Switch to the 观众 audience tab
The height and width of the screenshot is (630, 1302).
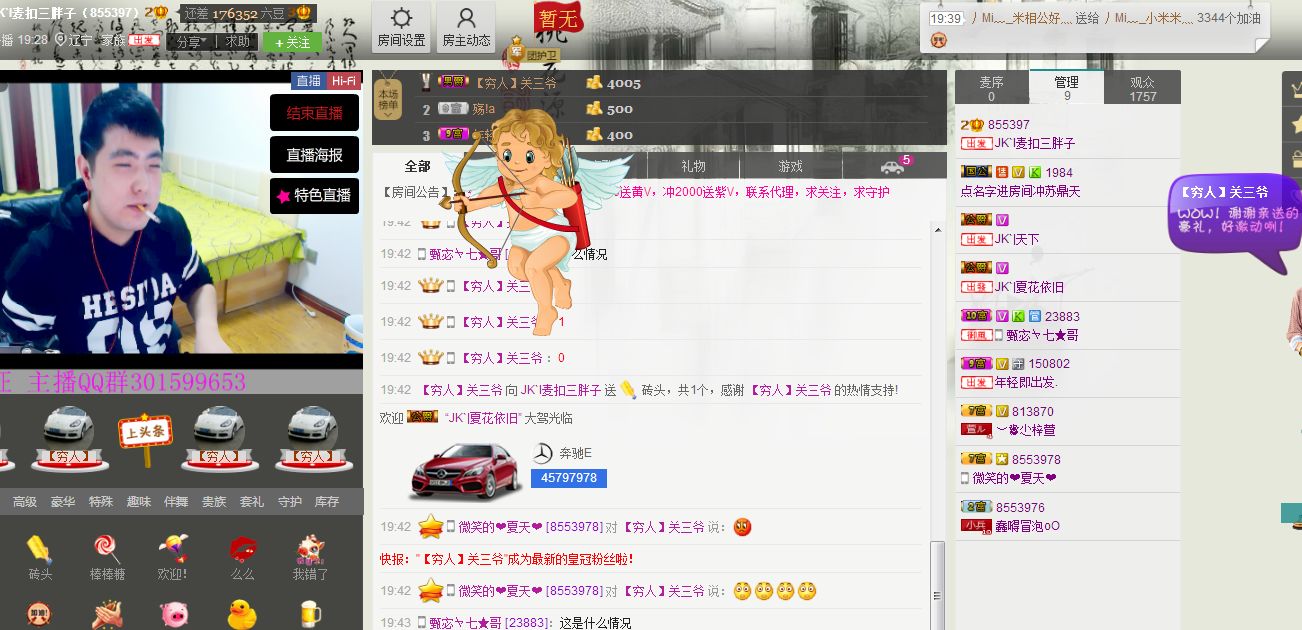coord(1143,88)
